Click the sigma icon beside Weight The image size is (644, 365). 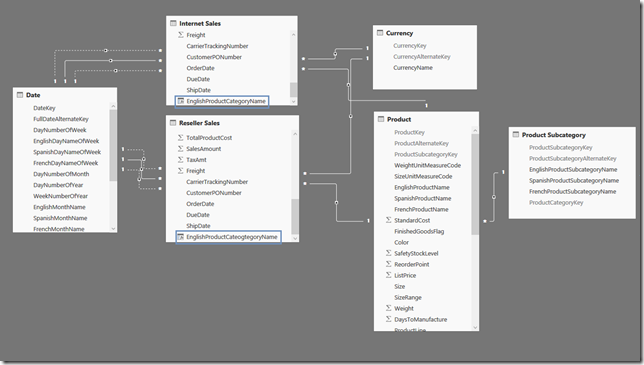(389, 308)
